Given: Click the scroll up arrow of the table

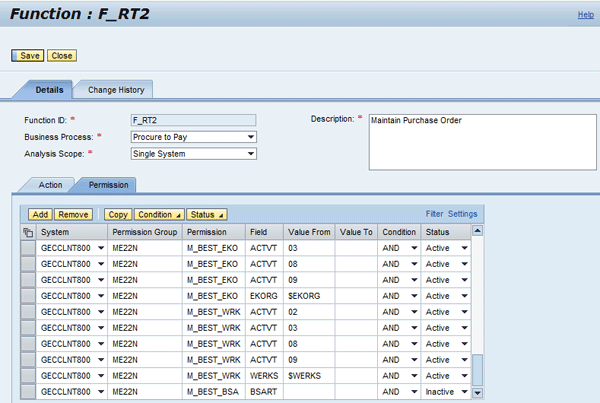Looking at the screenshot, I should click(x=478, y=231).
